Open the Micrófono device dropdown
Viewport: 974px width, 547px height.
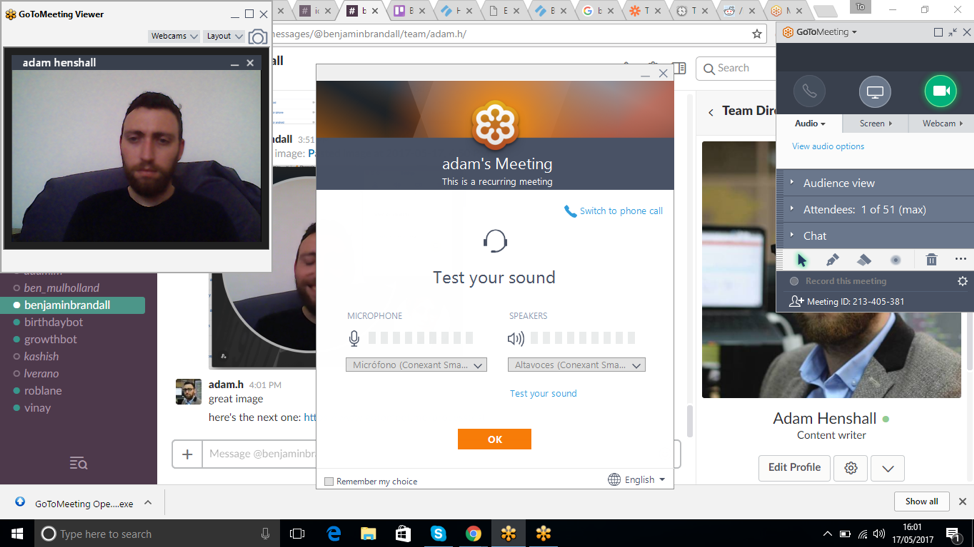[x=416, y=365]
